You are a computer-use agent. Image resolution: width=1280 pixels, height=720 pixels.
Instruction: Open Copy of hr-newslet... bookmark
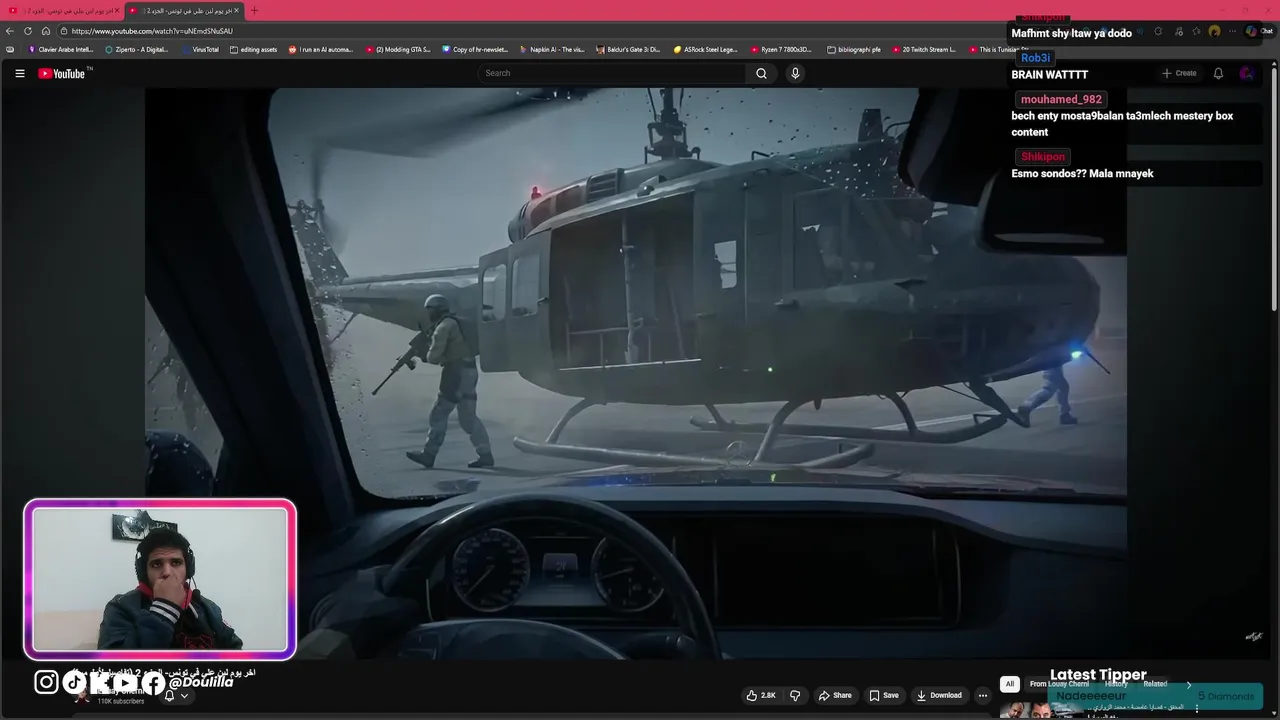[476, 49]
